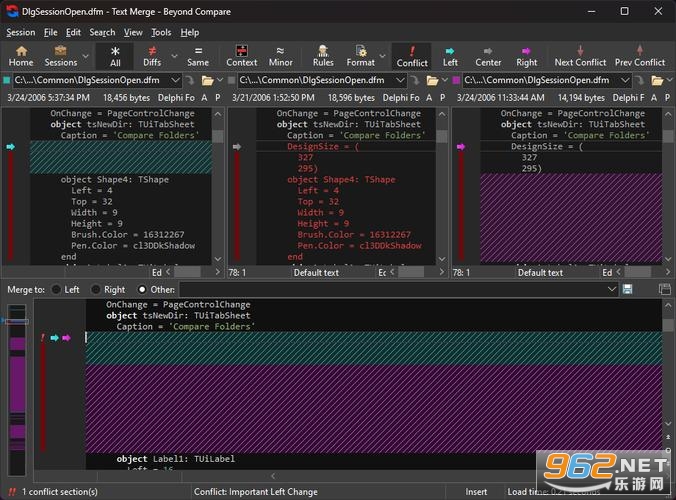Image resolution: width=676 pixels, height=500 pixels.
Task: Expand the center pane file path dropdown
Action: 400,80
